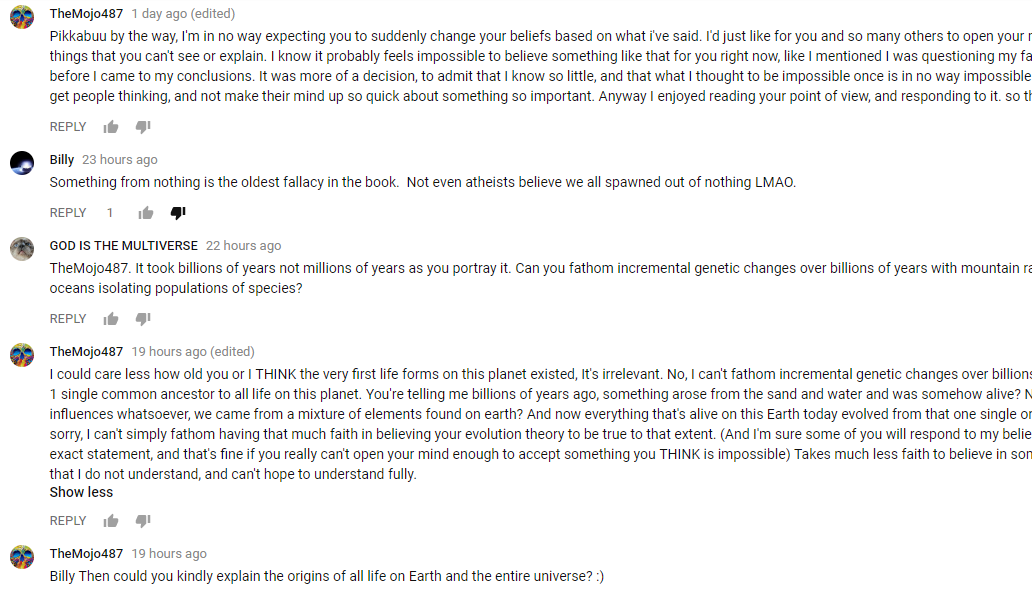Reply to Billy's comment
Viewport: 1032px width, 596px height.
click(68, 212)
